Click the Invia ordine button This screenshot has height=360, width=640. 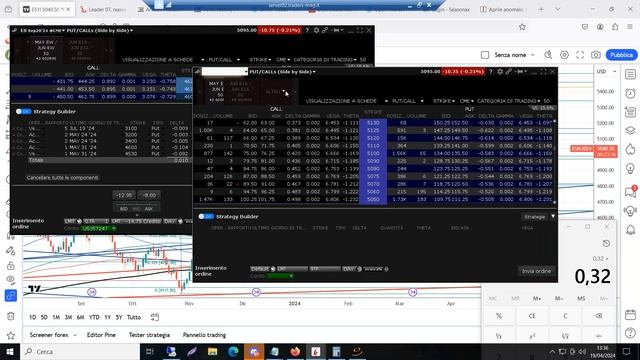pyautogui.click(x=536, y=271)
